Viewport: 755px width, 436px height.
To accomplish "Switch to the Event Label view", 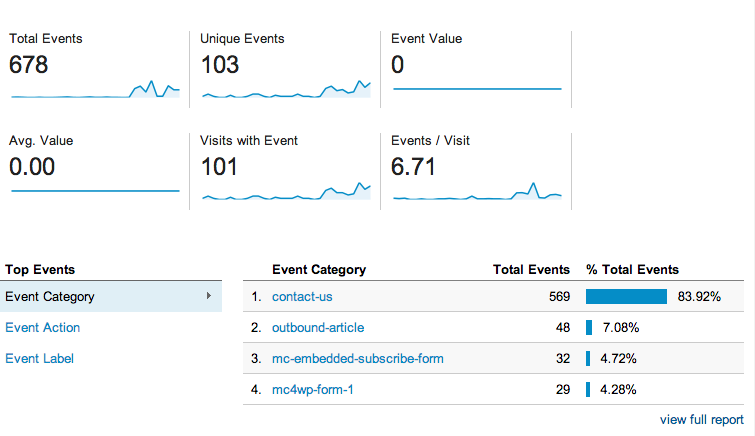I will click(39, 358).
